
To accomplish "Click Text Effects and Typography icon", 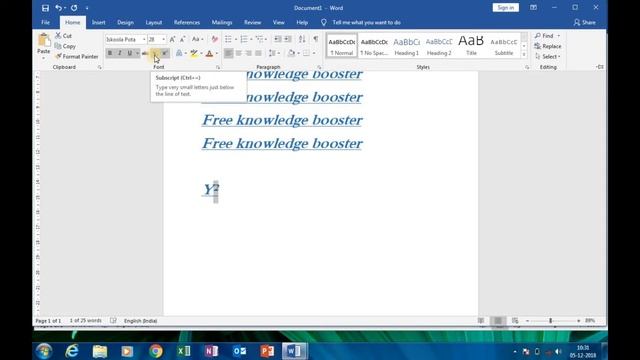I will (179, 53).
